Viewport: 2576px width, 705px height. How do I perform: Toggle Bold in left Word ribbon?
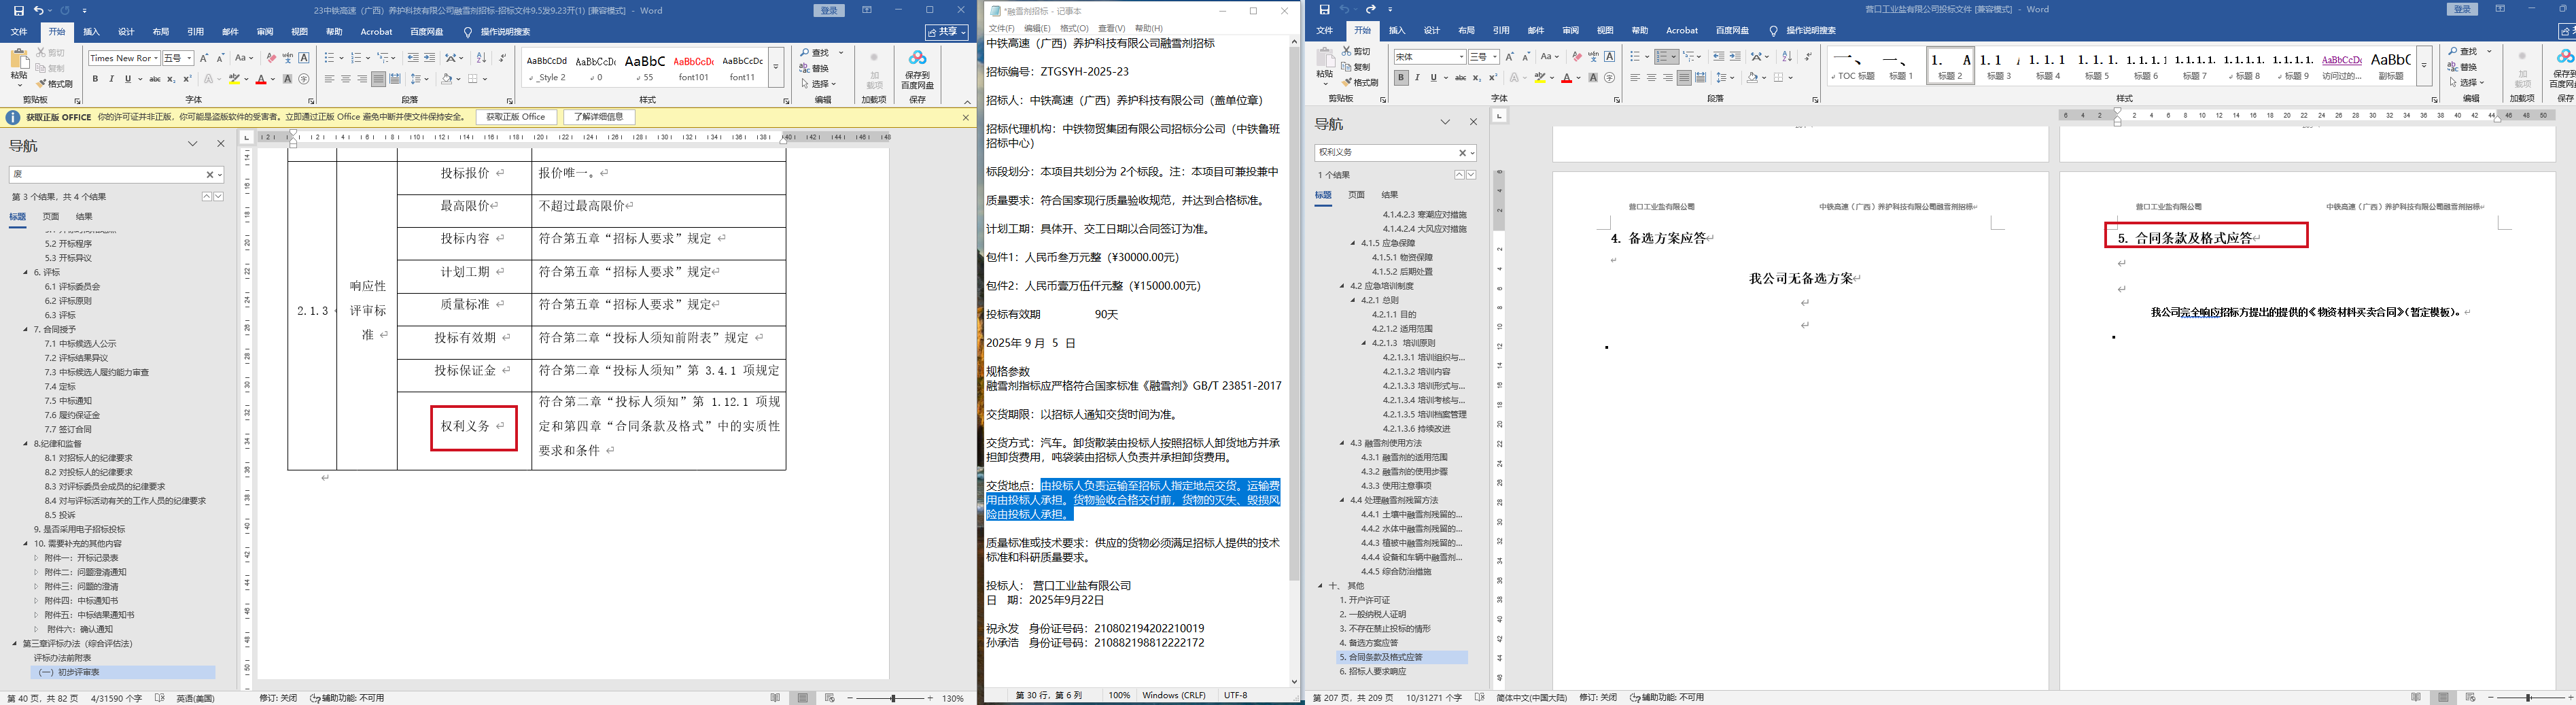(x=95, y=79)
